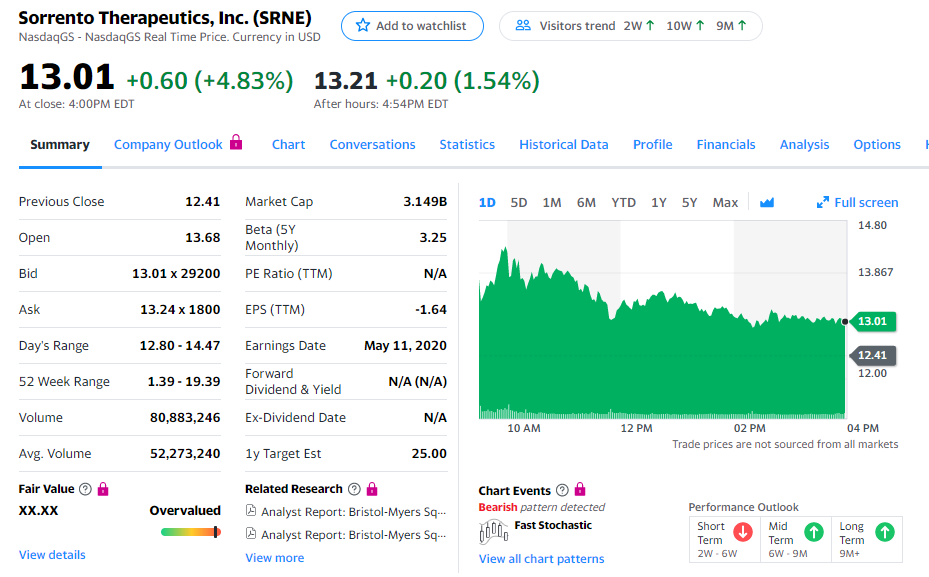The height and width of the screenshot is (577, 929).
Task: Select the Max chart range
Action: click(725, 203)
